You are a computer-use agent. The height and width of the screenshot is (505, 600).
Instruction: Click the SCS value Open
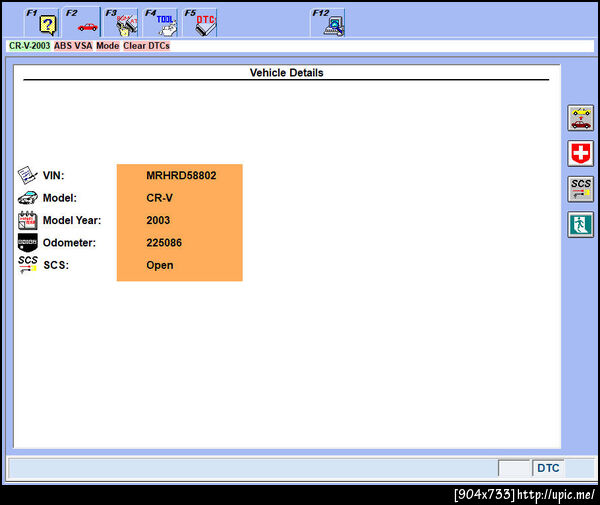[x=160, y=266]
